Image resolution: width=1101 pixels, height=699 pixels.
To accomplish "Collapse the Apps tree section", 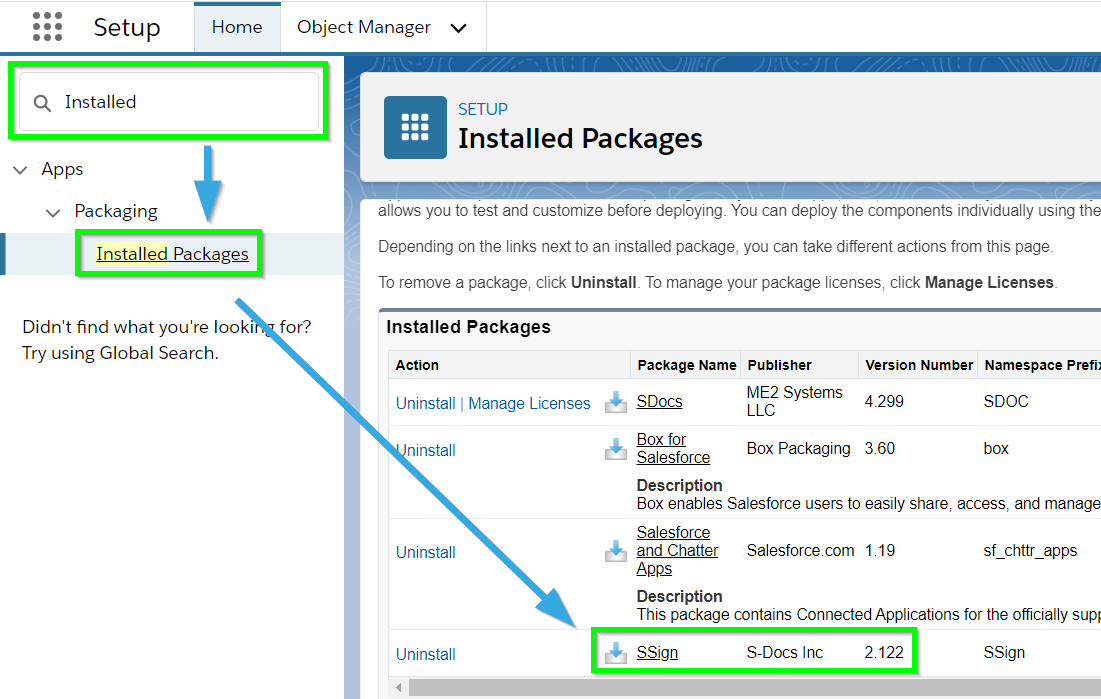I will pyautogui.click(x=20, y=170).
